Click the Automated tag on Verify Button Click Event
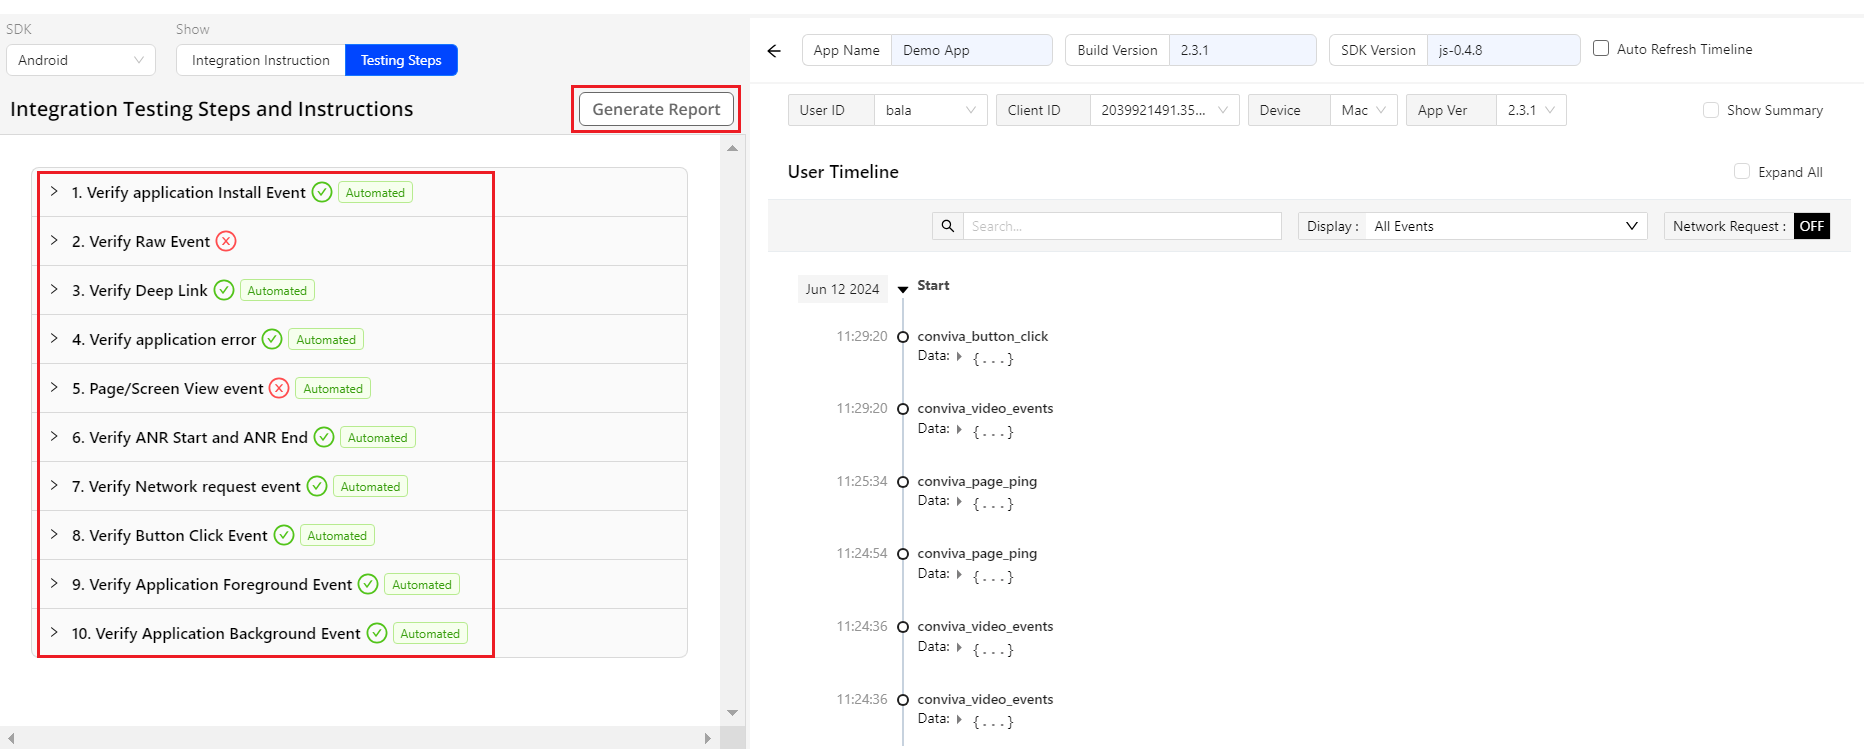The height and width of the screenshot is (749, 1864). point(337,535)
